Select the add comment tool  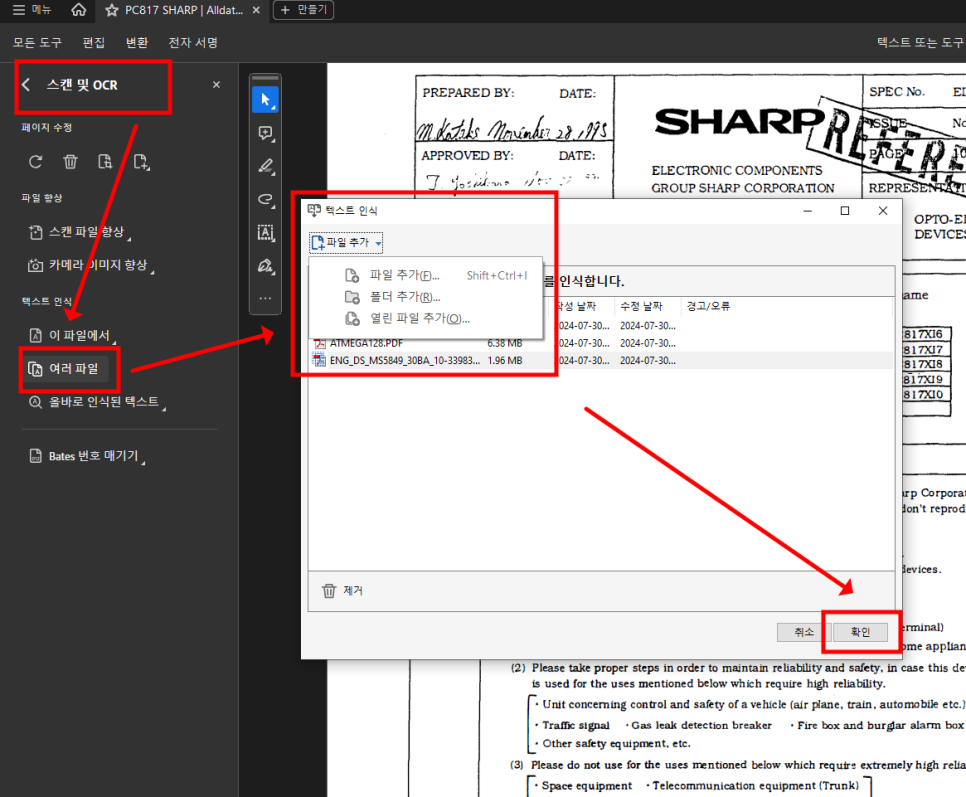tap(266, 133)
